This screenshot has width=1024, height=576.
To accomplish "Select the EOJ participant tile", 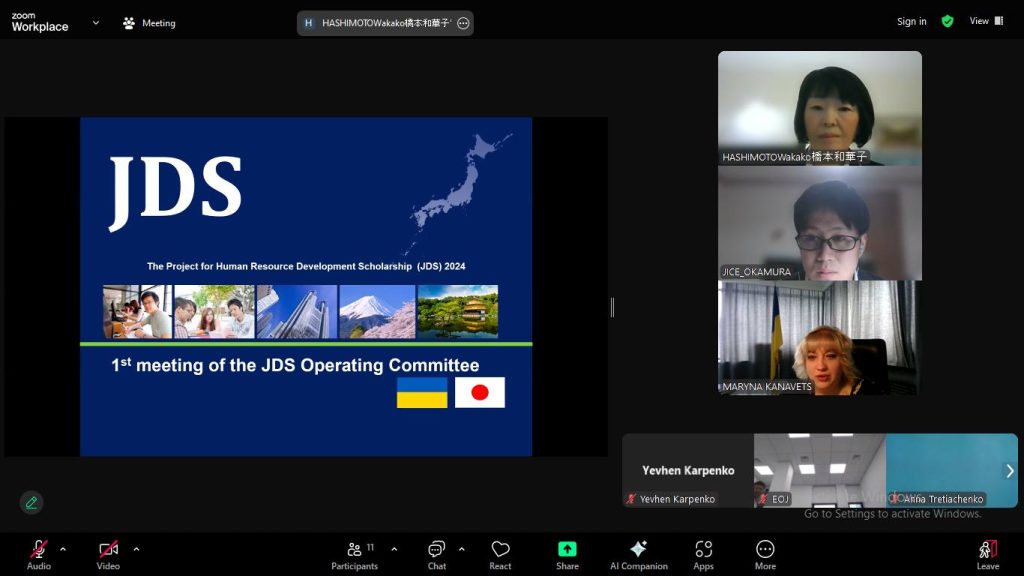I will click(820, 470).
